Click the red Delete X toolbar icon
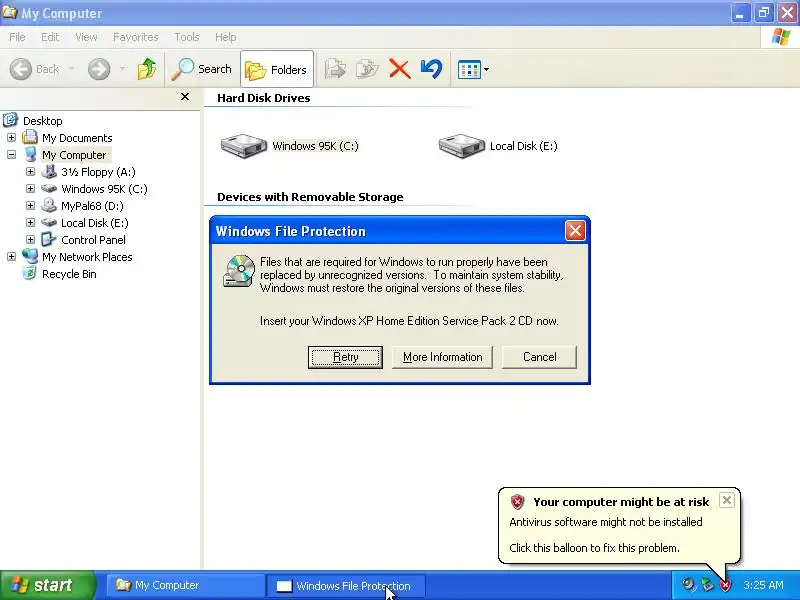 coord(399,69)
